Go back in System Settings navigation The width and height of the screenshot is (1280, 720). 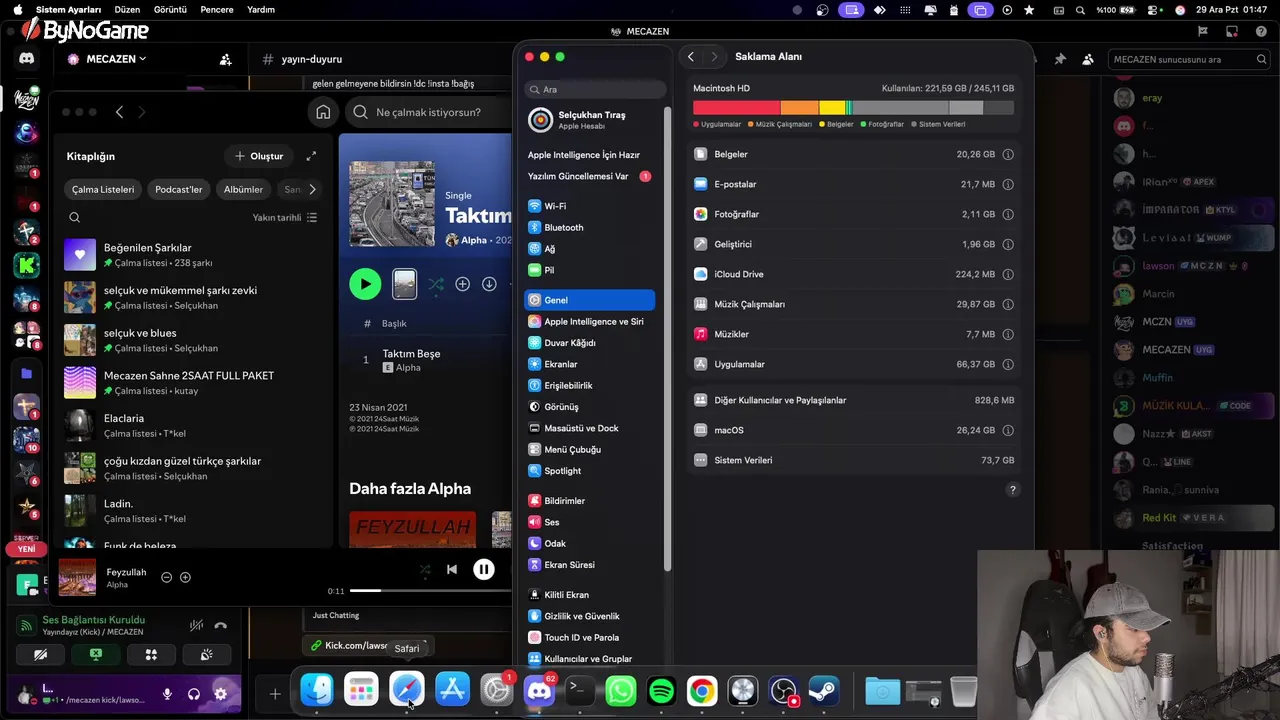point(691,57)
